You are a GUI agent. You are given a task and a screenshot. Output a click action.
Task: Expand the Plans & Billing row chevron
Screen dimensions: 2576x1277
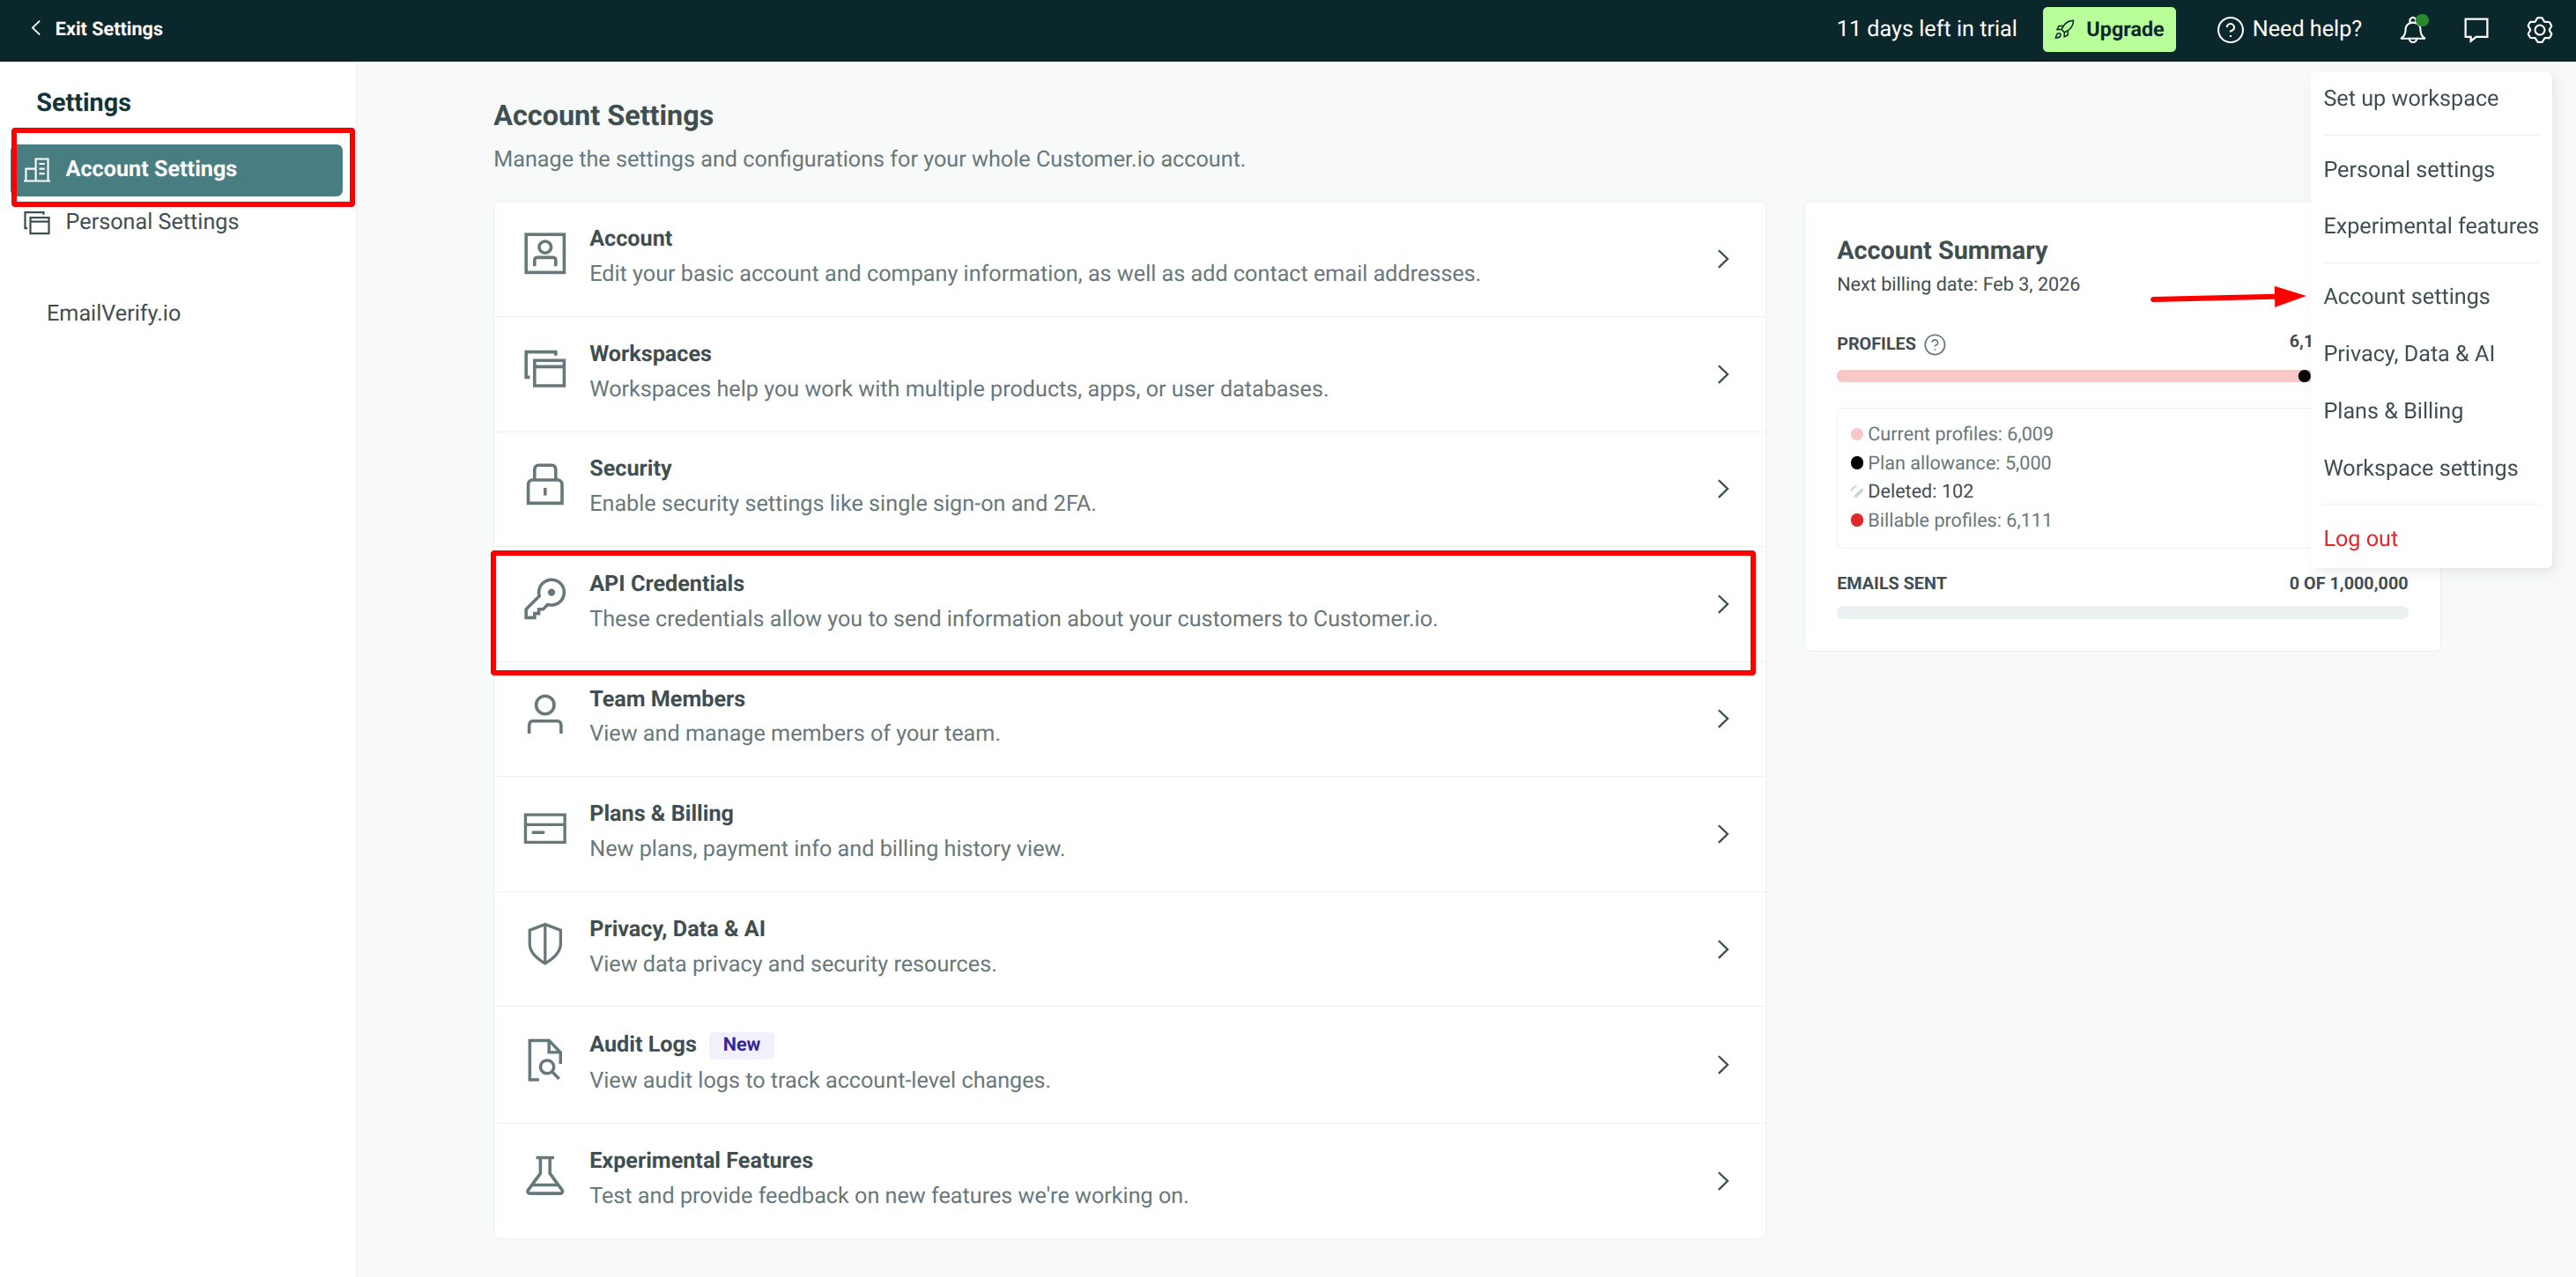1723,834
